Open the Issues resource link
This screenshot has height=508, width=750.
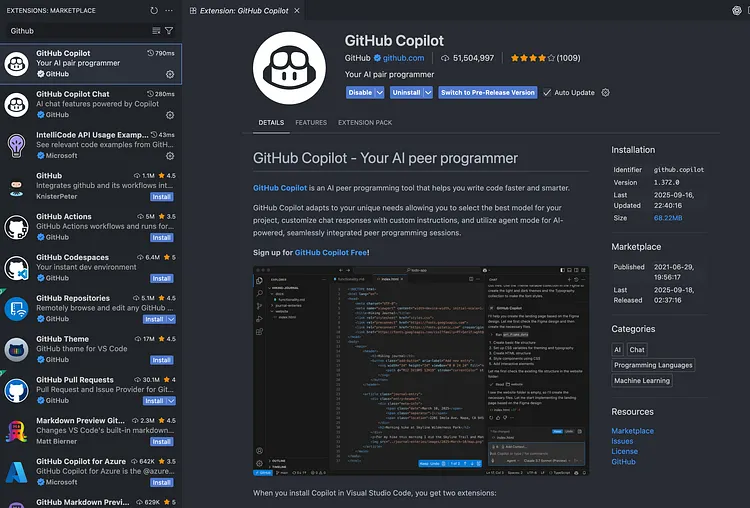622,441
